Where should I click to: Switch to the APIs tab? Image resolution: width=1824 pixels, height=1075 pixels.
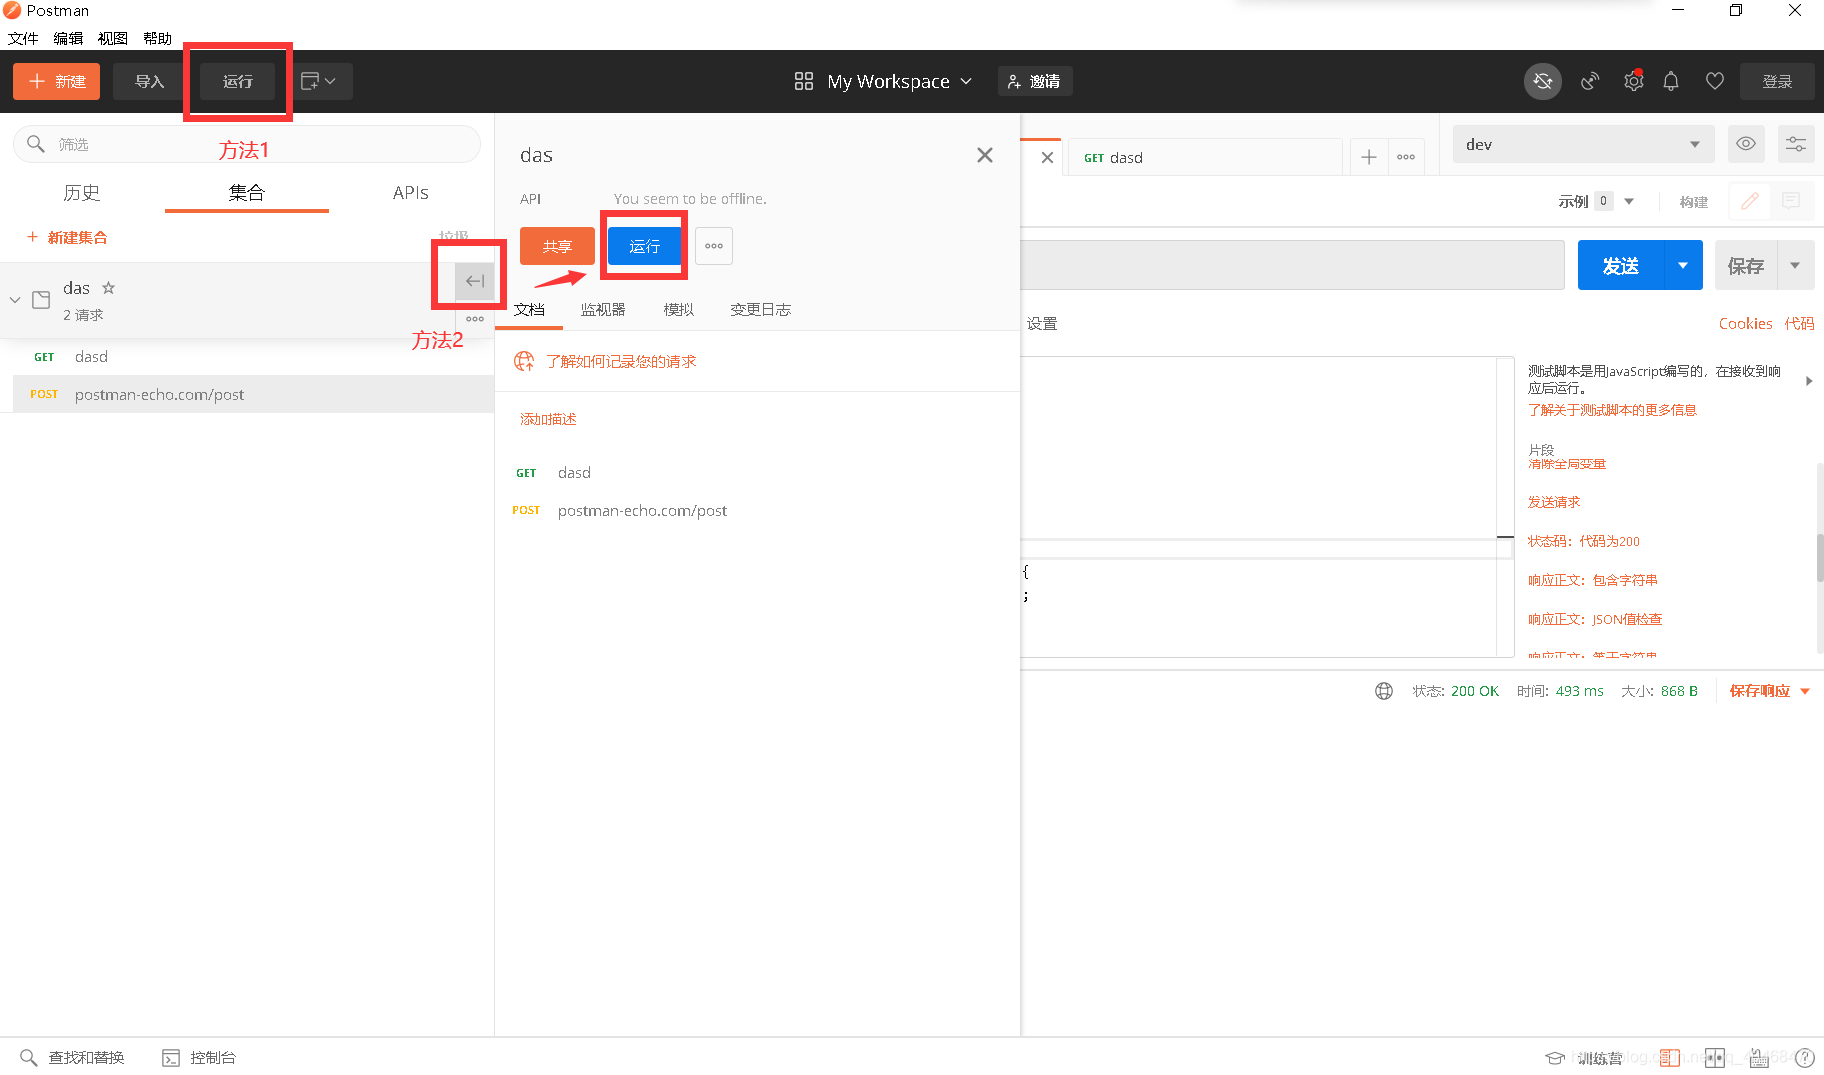411,193
